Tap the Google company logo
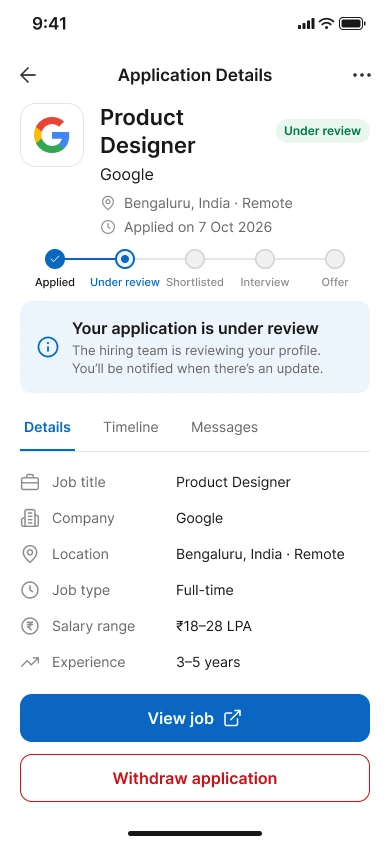This screenshot has width=390, height=844. tap(52, 135)
